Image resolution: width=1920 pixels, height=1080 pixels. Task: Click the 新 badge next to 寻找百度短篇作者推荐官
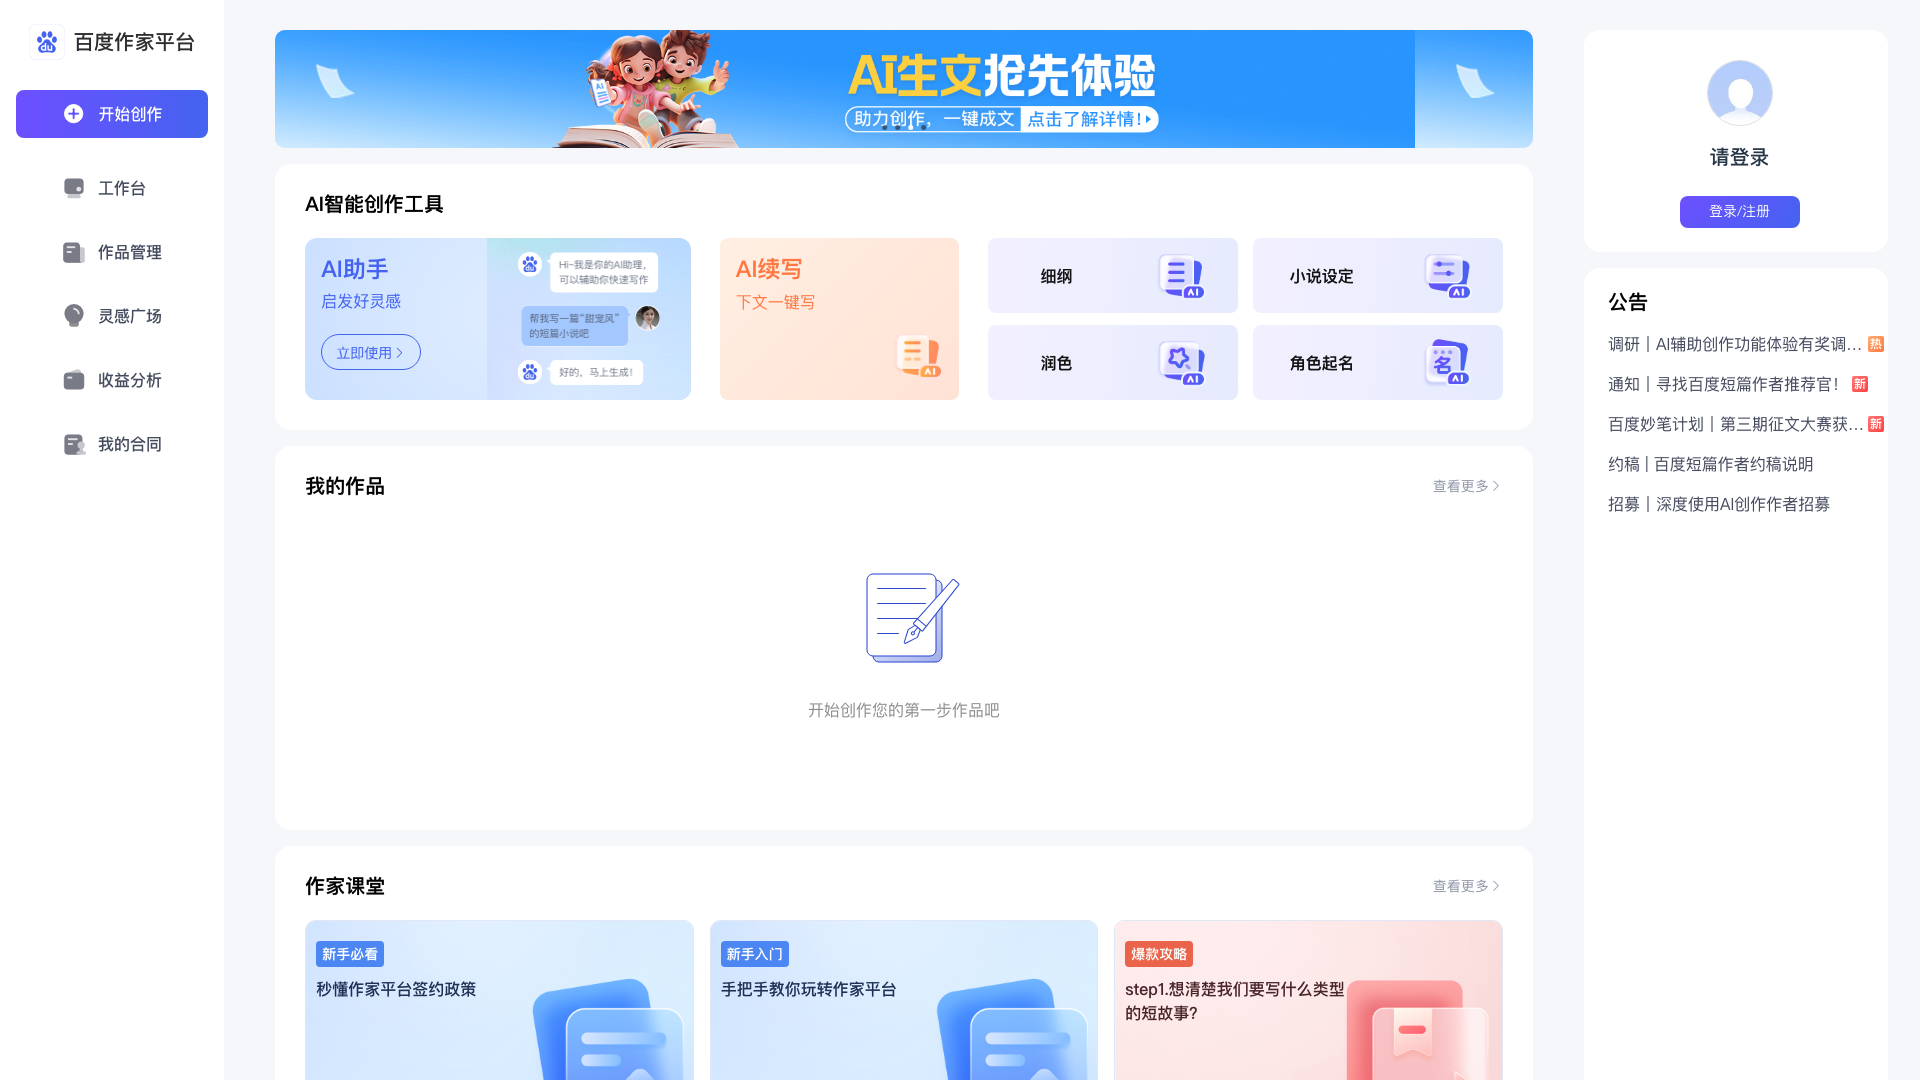click(1860, 384)
